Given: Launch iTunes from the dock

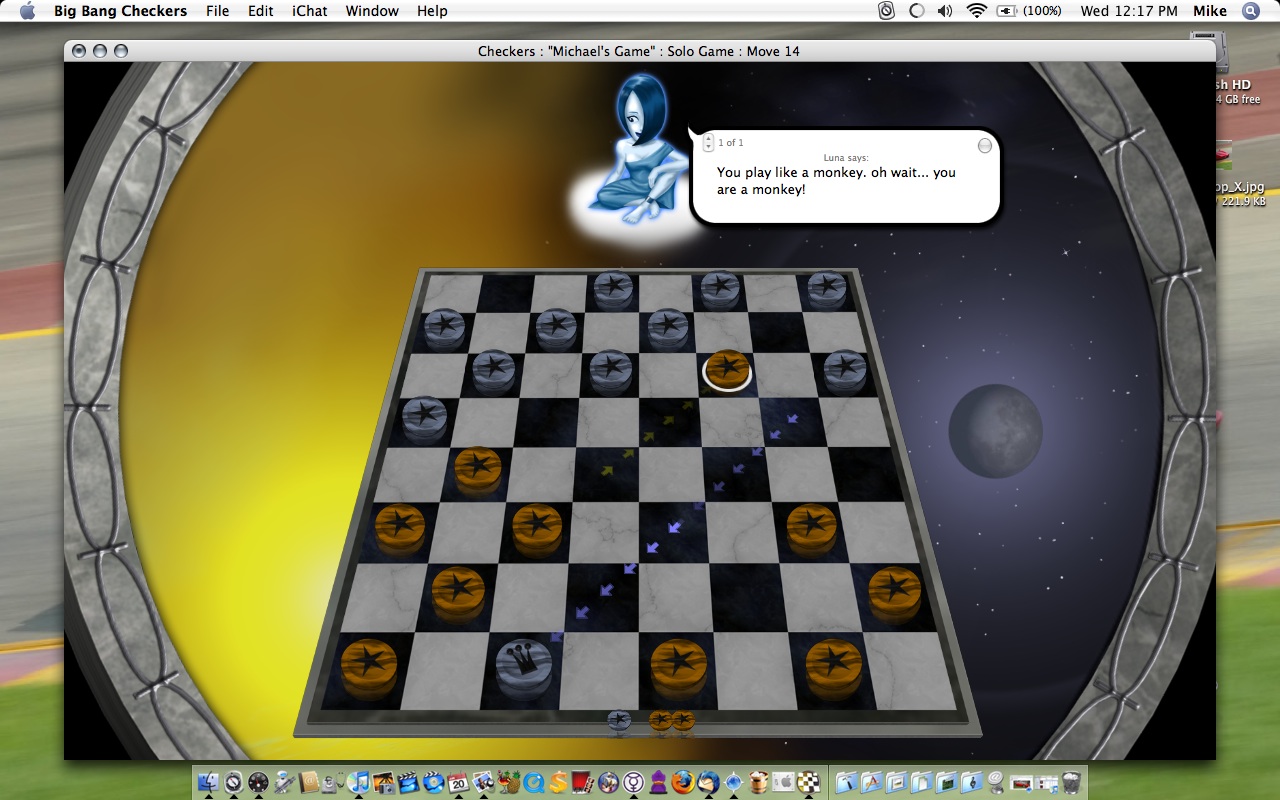Looking at the screenshot, I should click(x=358, y=782).
